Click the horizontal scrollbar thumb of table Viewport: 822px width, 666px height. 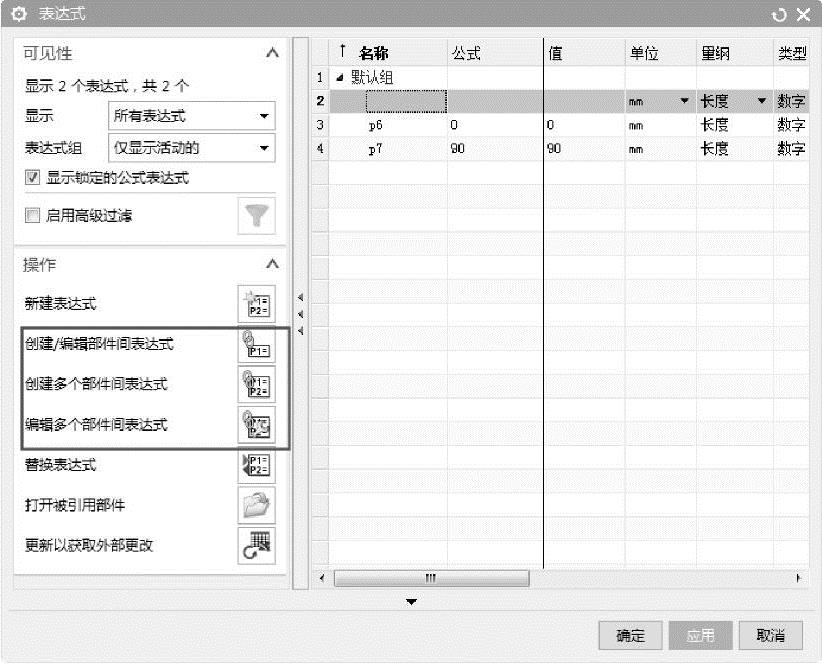(431, 578)
